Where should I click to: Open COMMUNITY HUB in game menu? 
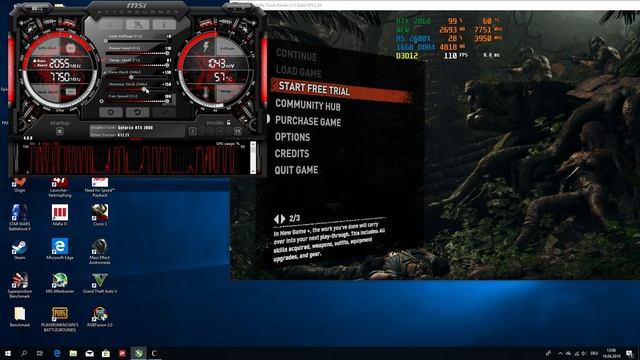click(x=308, y=105)
